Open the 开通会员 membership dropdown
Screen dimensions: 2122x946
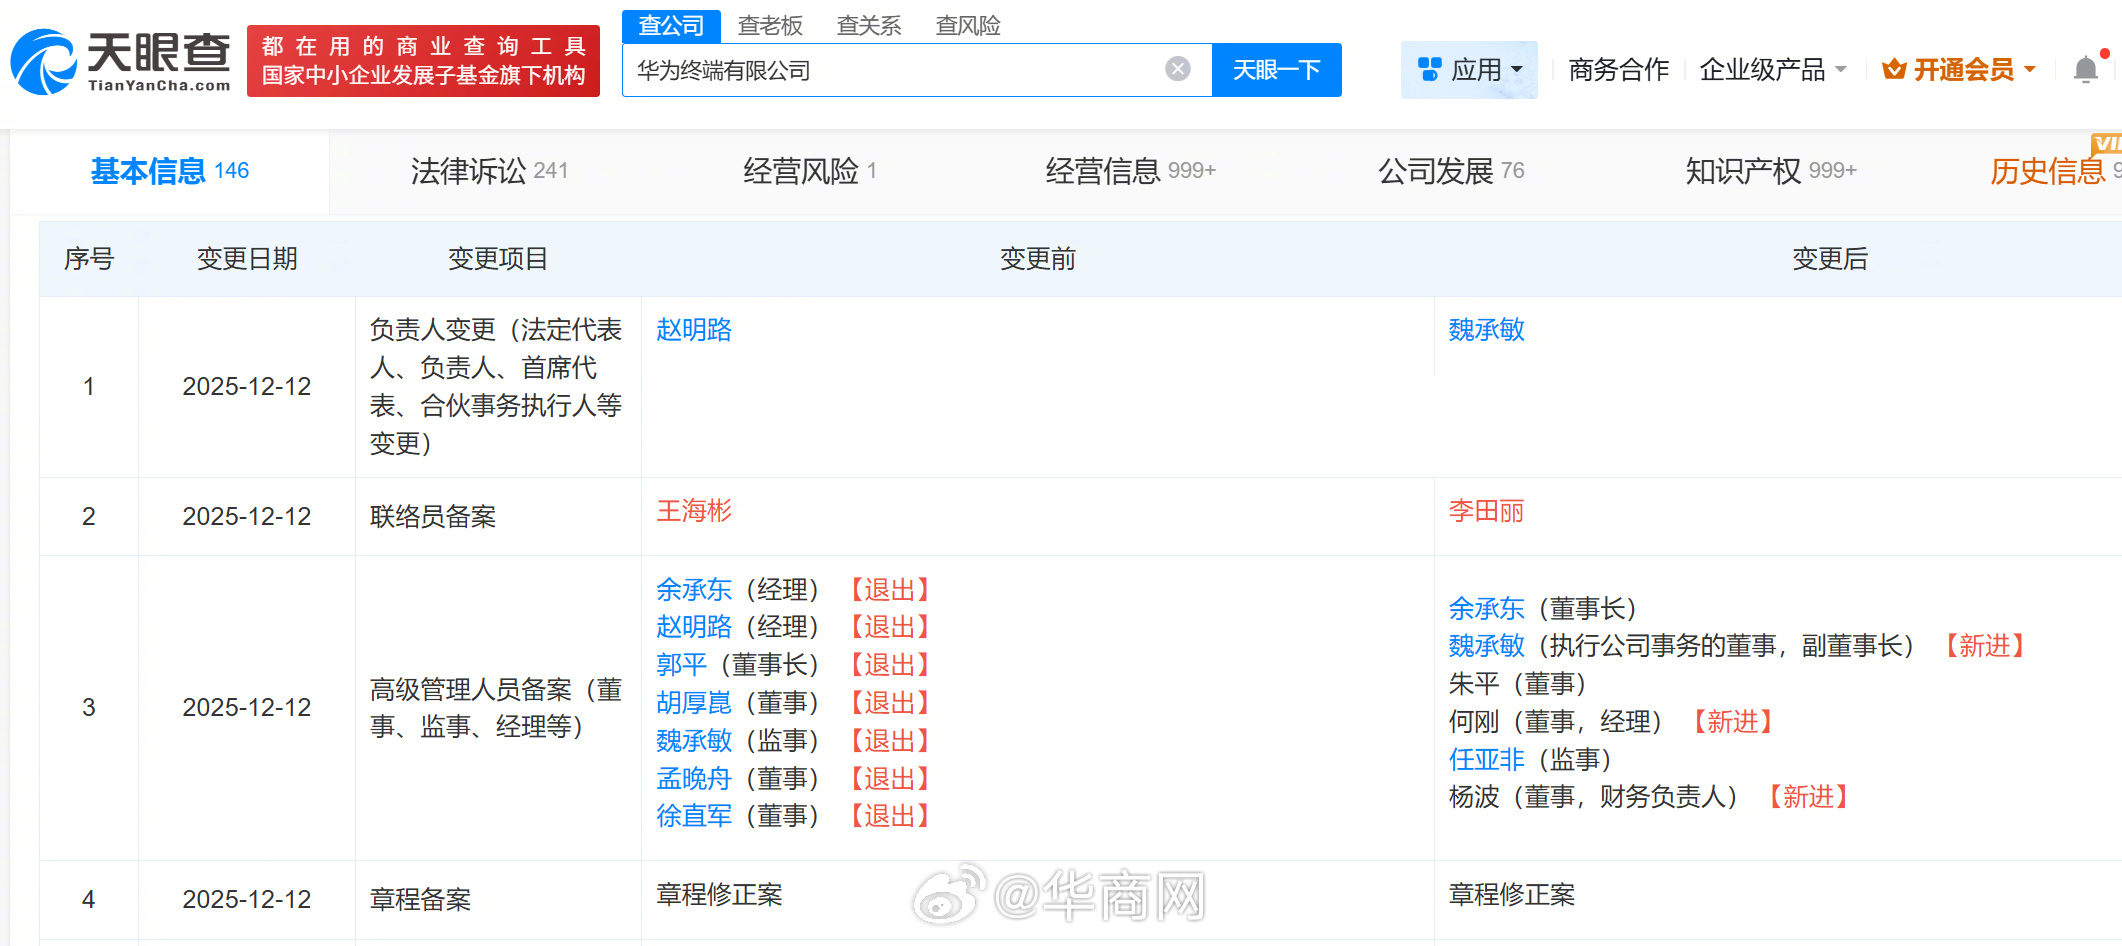click(1959, 70)
